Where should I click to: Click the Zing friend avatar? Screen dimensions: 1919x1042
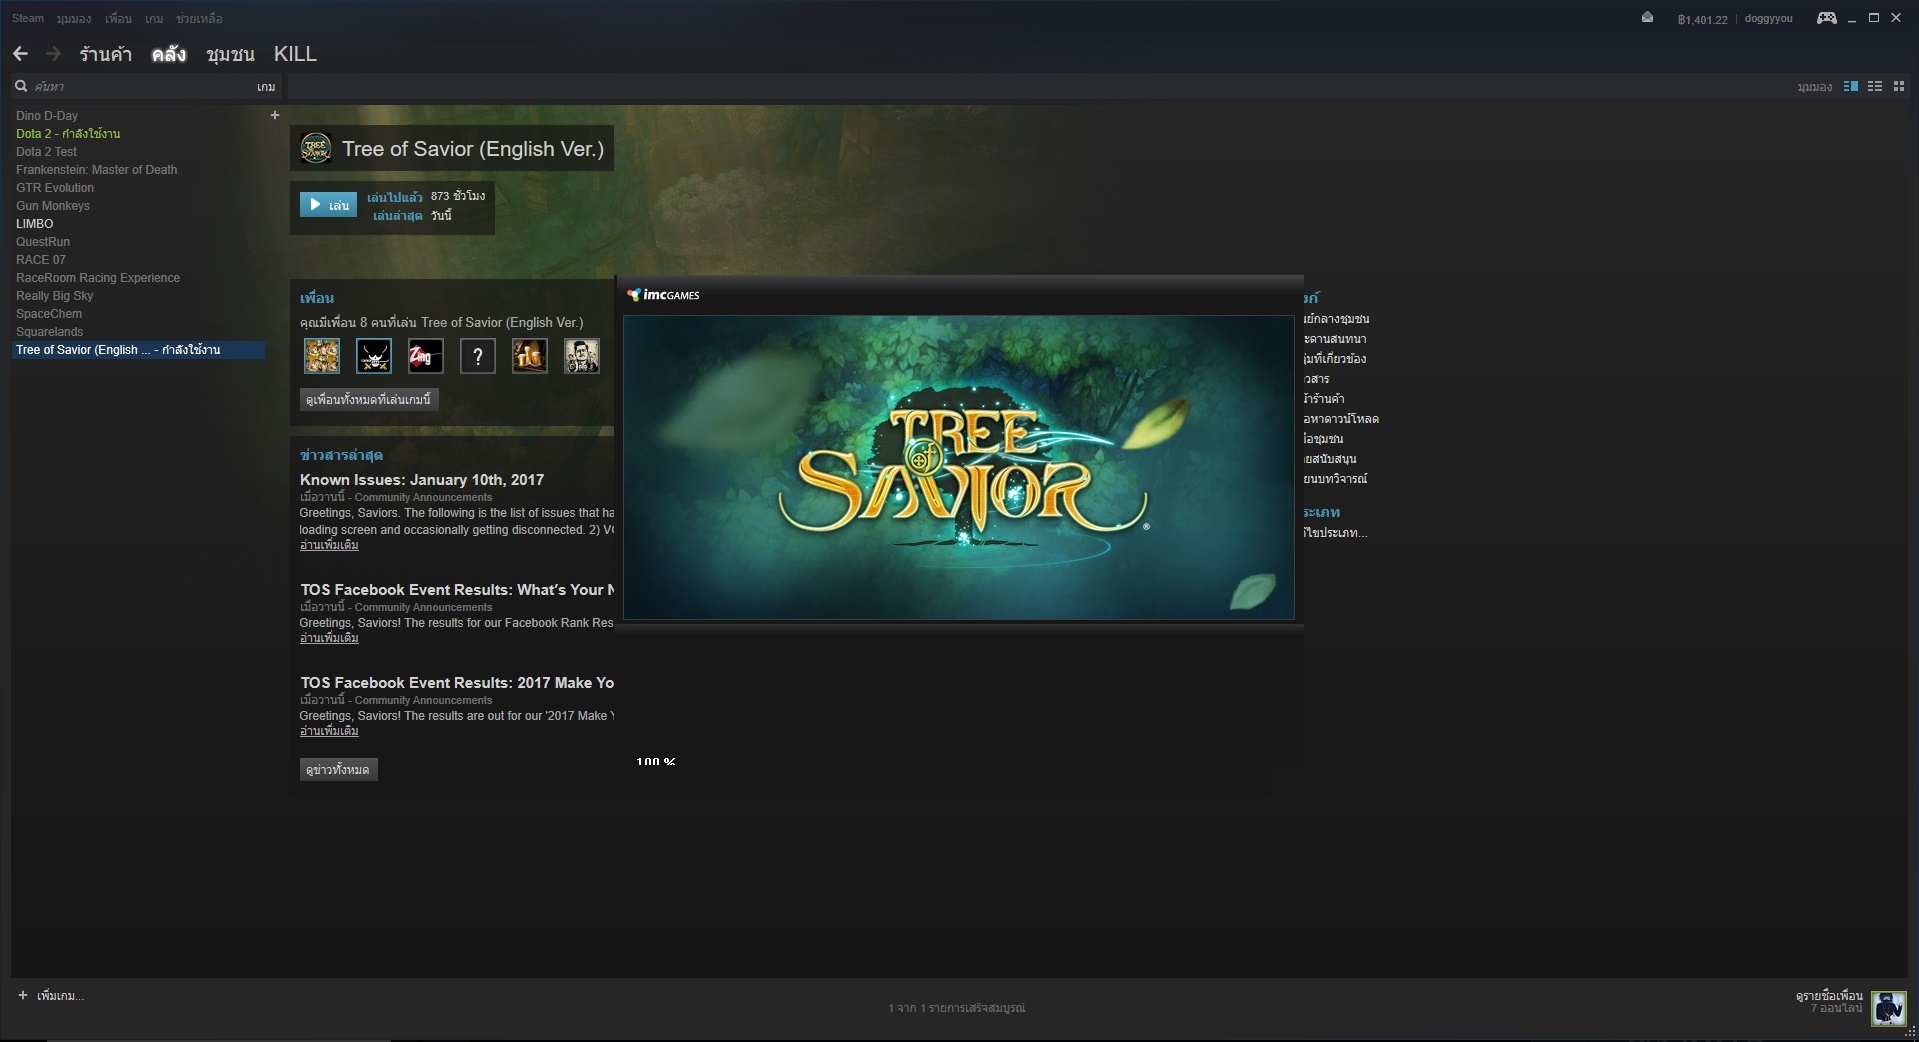[425, 356]
